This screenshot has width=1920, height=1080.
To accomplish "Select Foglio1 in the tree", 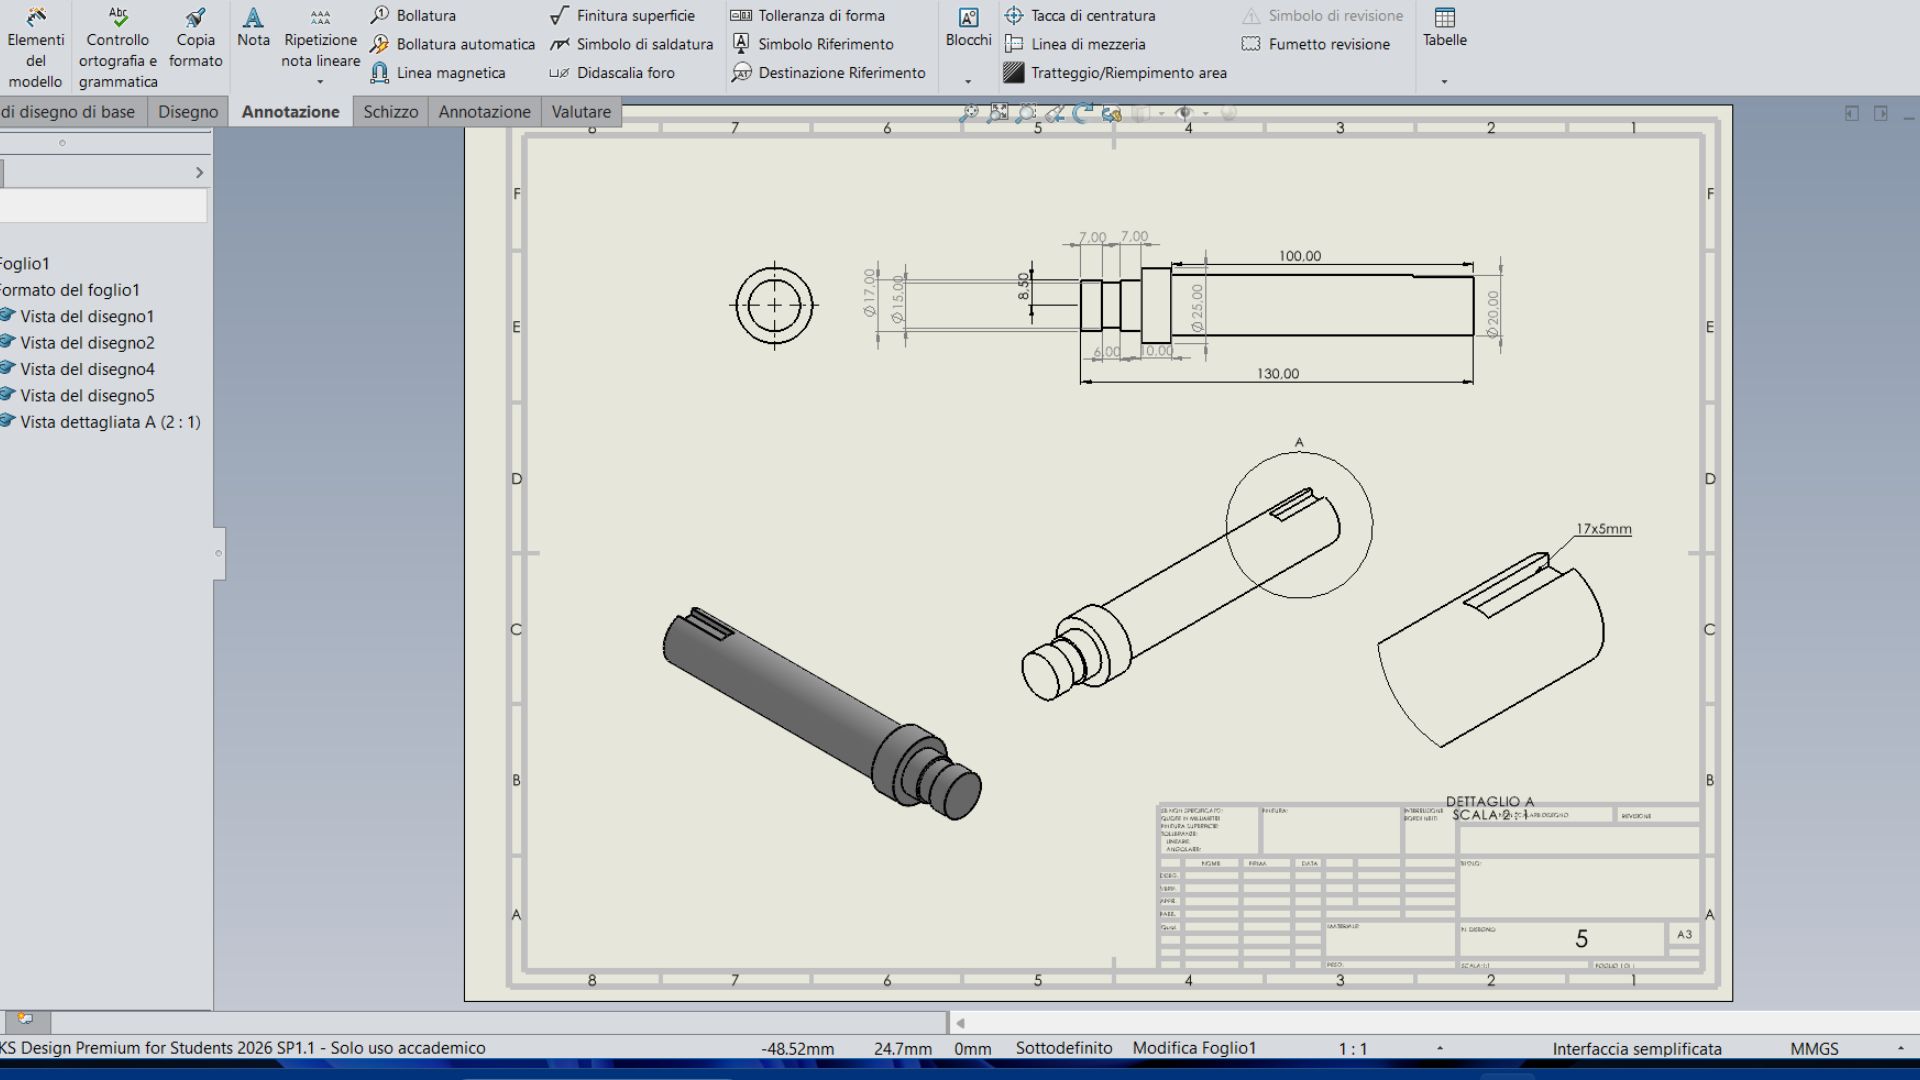I will 25,264.
